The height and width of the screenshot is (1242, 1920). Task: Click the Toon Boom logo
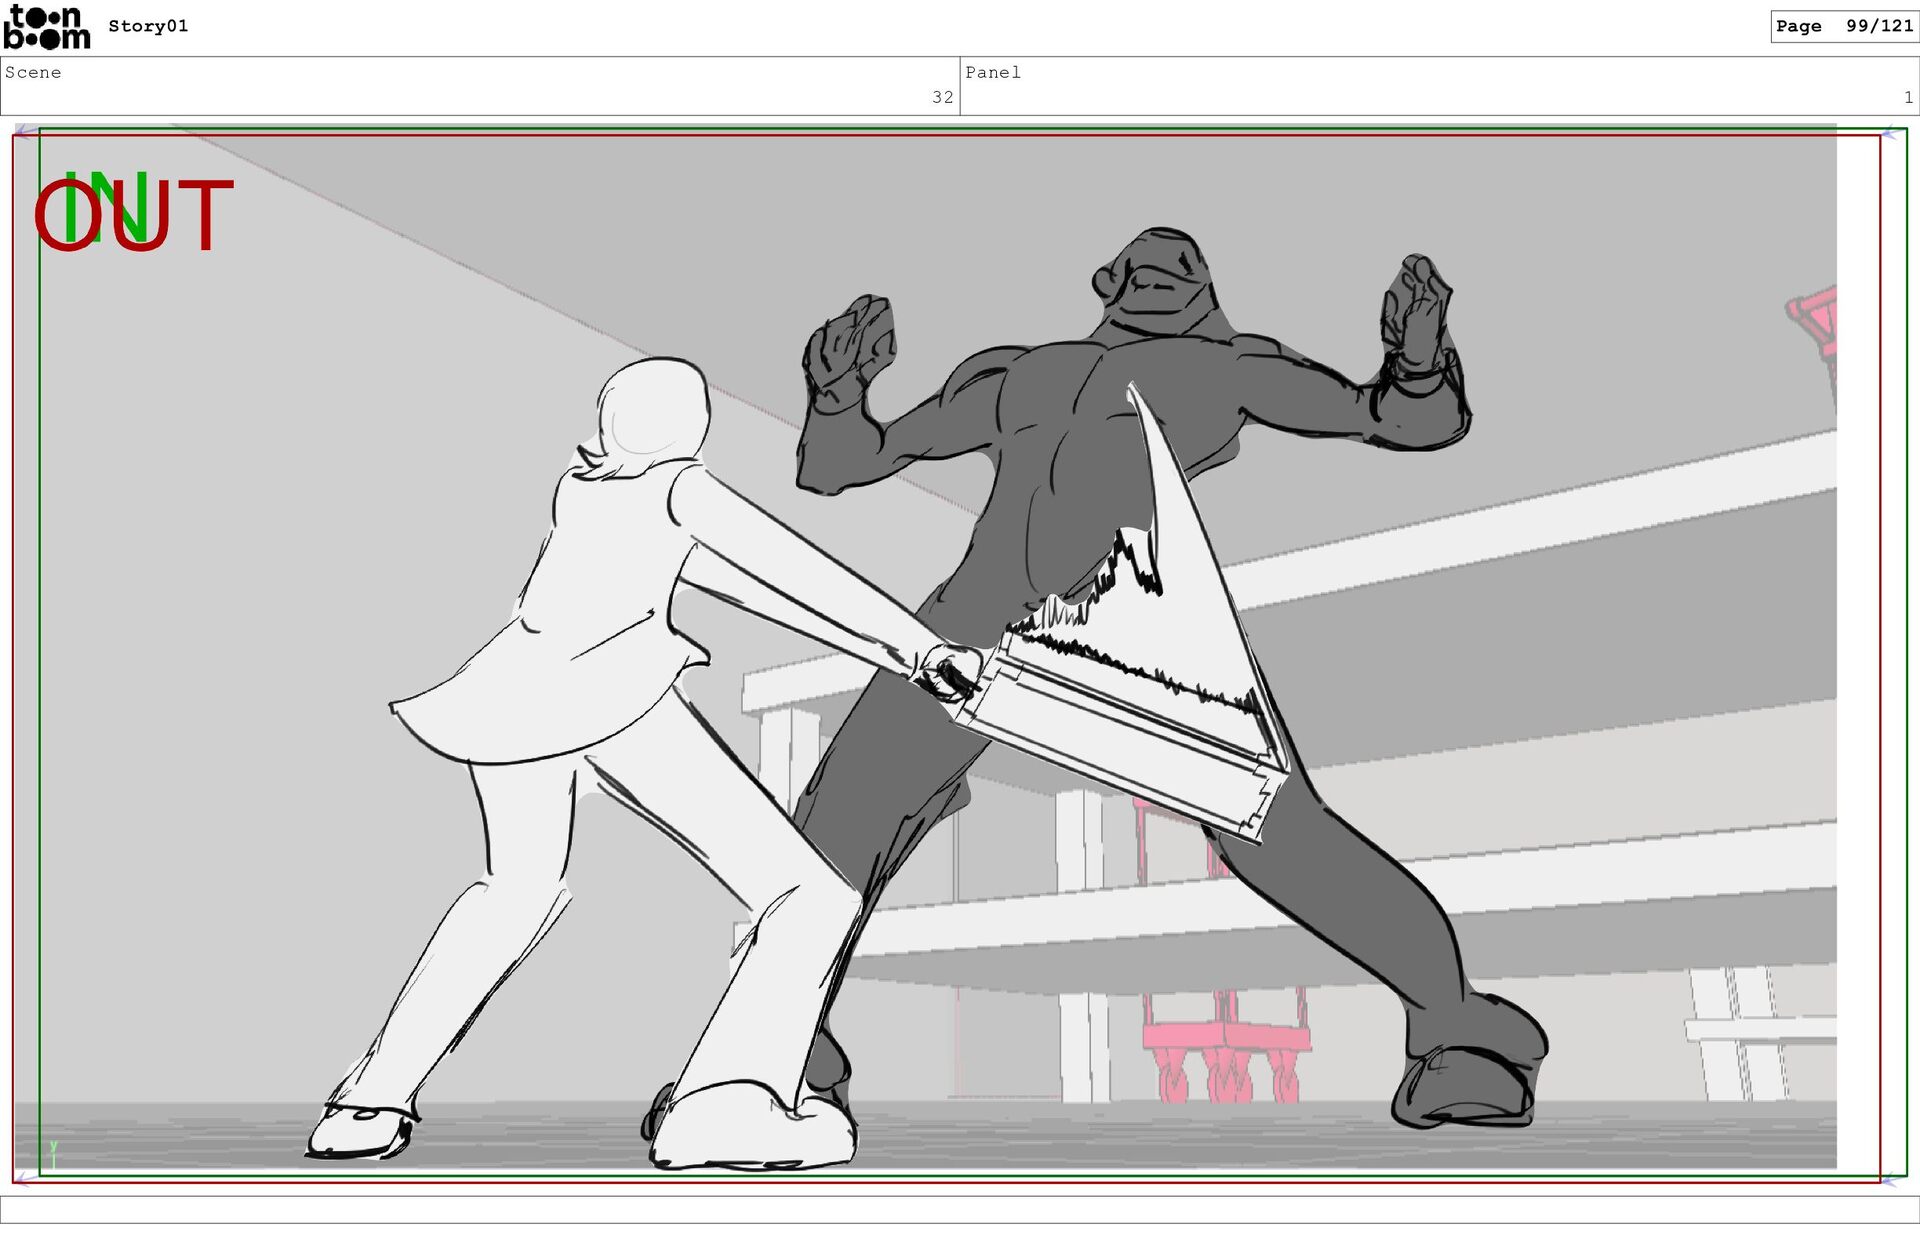pos(46,27)
